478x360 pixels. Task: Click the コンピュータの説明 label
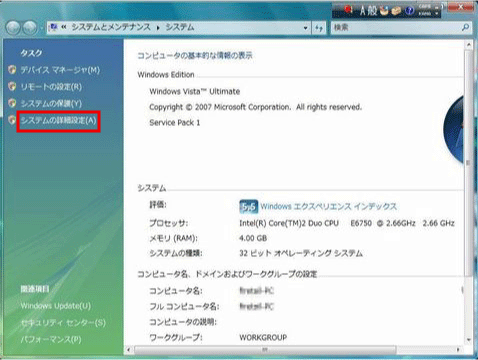(x=183, y=322)
